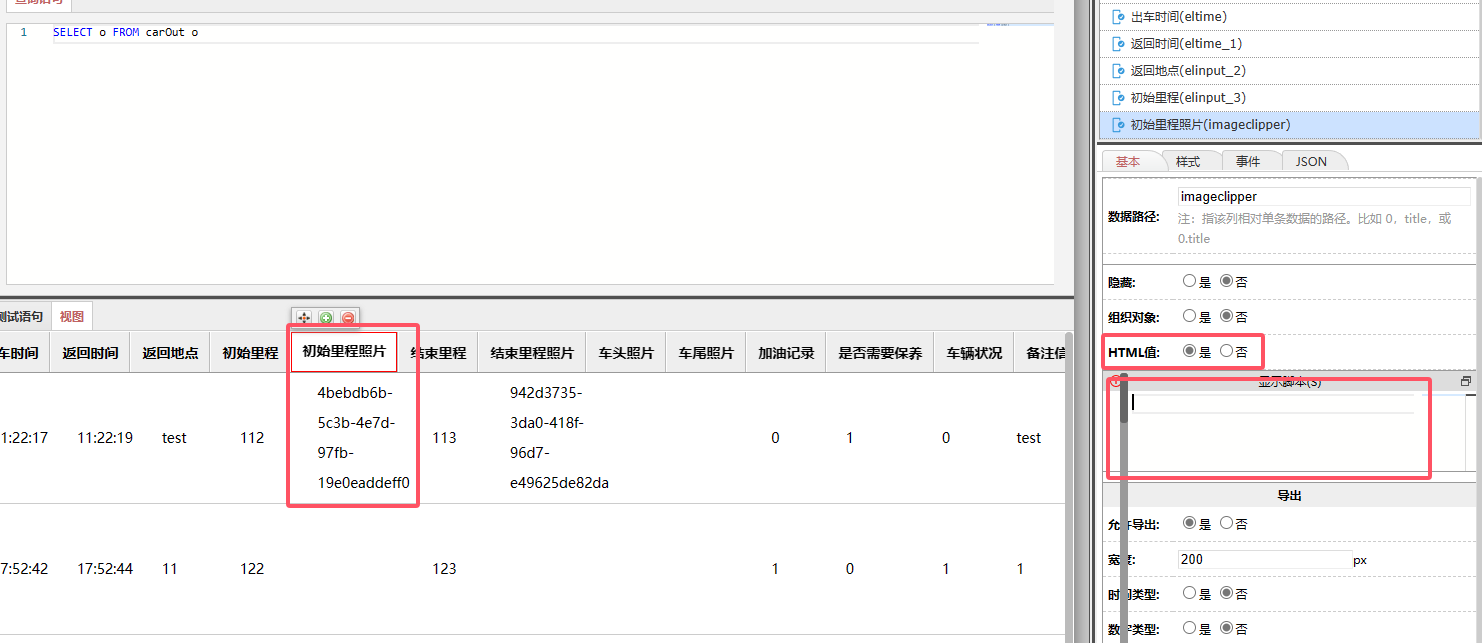The width and height of the screenshot is (1482, 643).
Task: Set 数字类型 to 否
Action: click(x=1227, y=629)
